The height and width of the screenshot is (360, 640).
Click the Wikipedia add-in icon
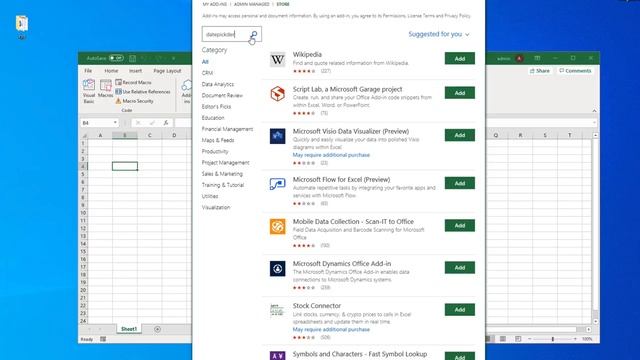[278, 60]
